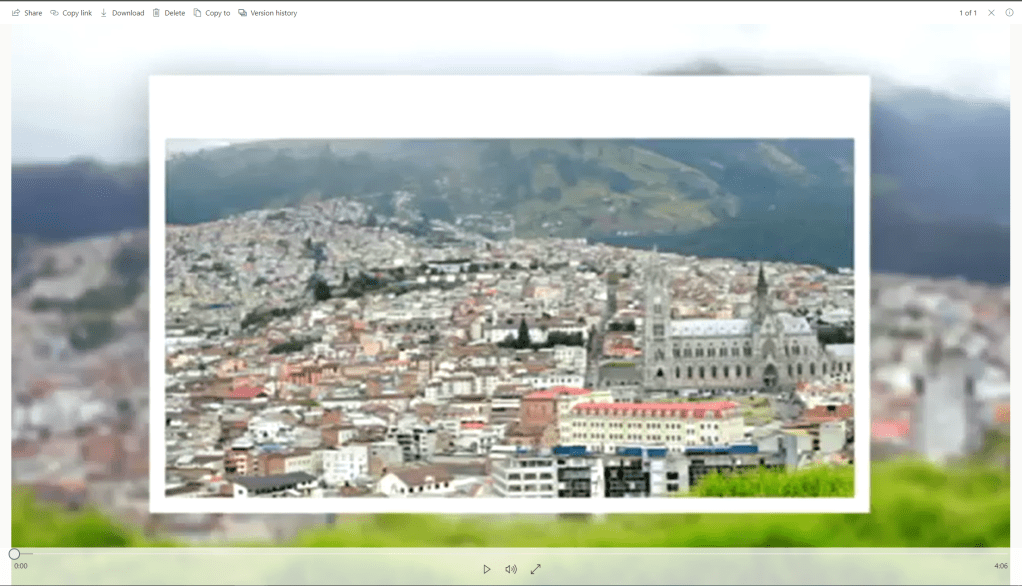Play the video
Screen dimensions: 1022x586
pyautogui.click(x=487, y=569)
